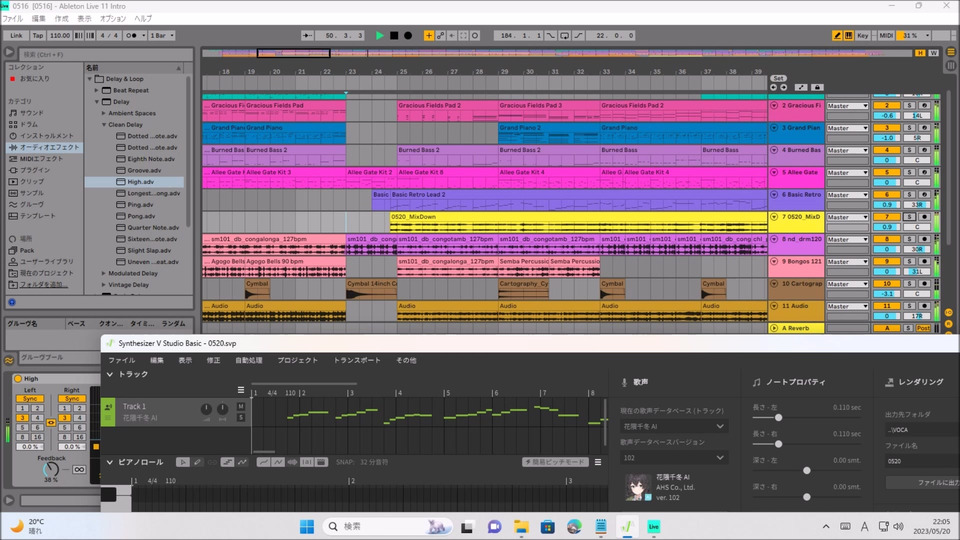Screen dimensions: 960x540
Task: Mute Track 1 in Synthesizer V
Action: coord(241,405)
